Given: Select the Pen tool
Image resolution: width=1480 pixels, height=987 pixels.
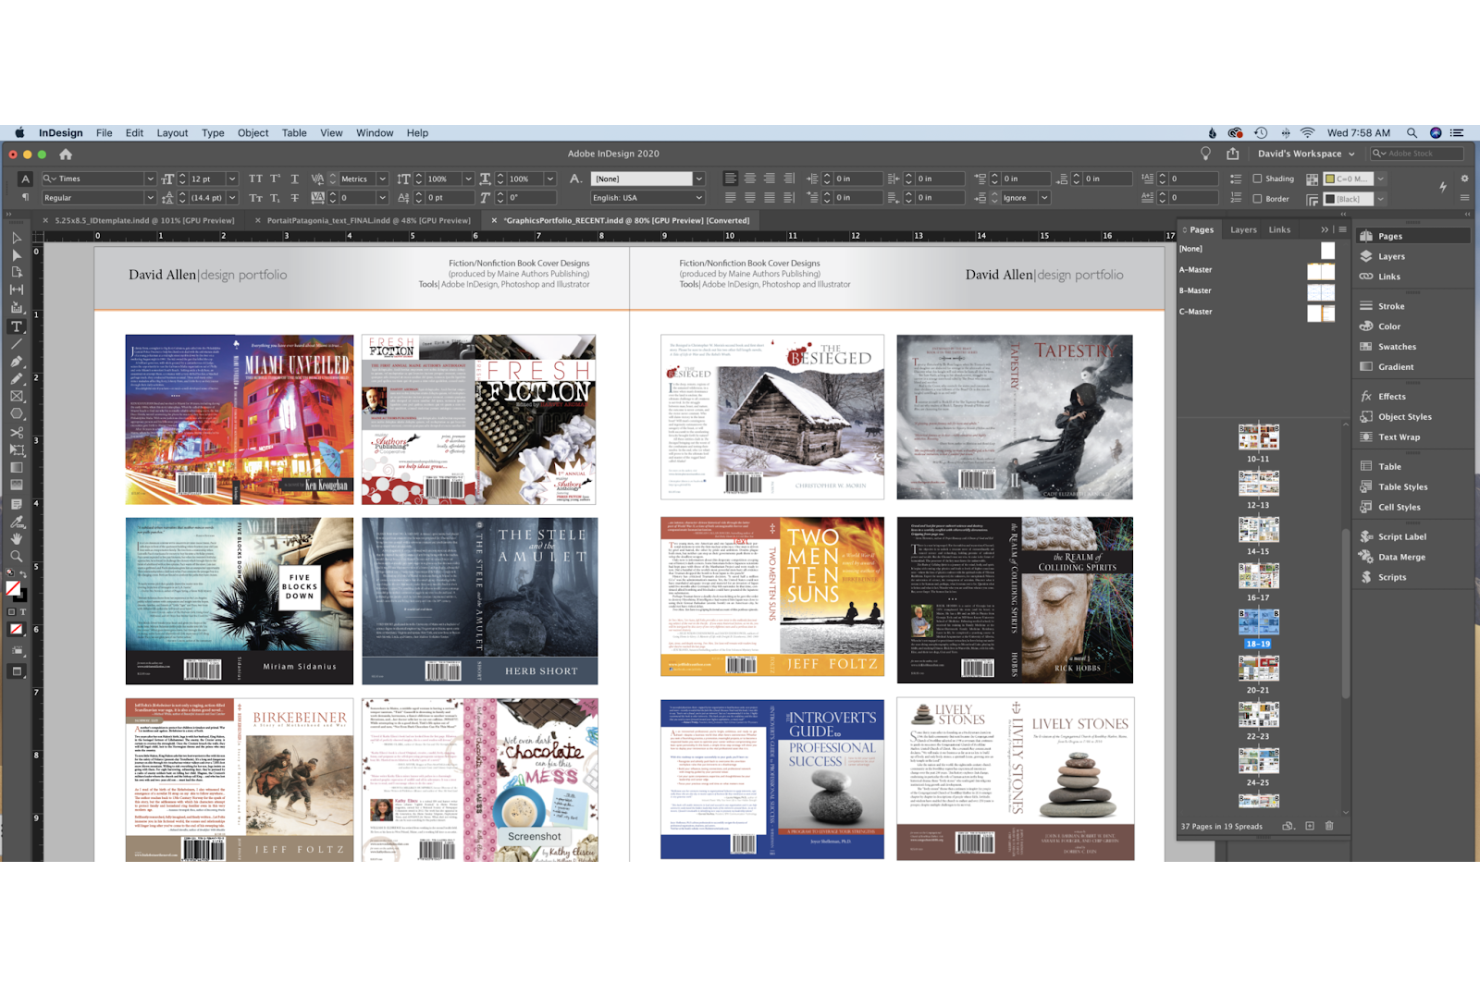Looking at the screenshot, I should [16, 361].
